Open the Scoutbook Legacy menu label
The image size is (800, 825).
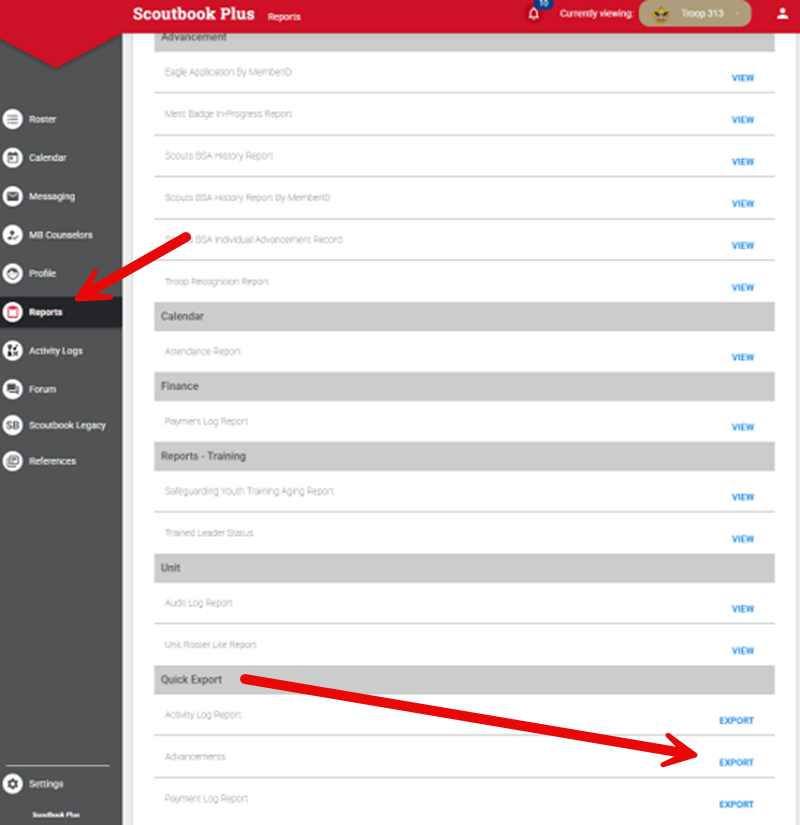(x=67, y=426)
